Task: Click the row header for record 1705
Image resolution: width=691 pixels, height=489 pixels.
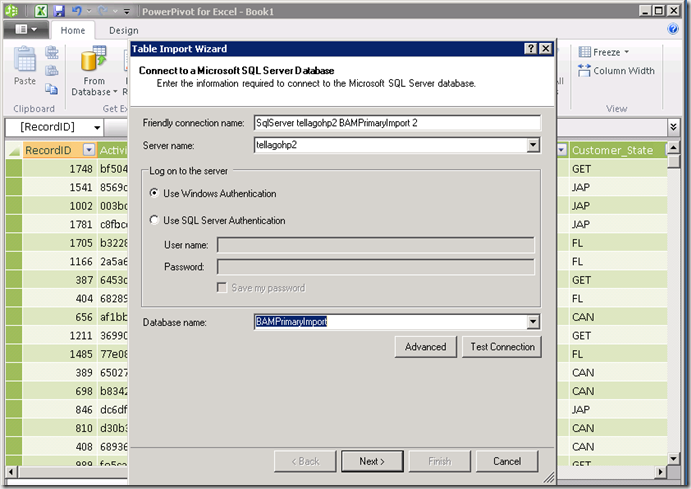Action: [x=14, y=243]
